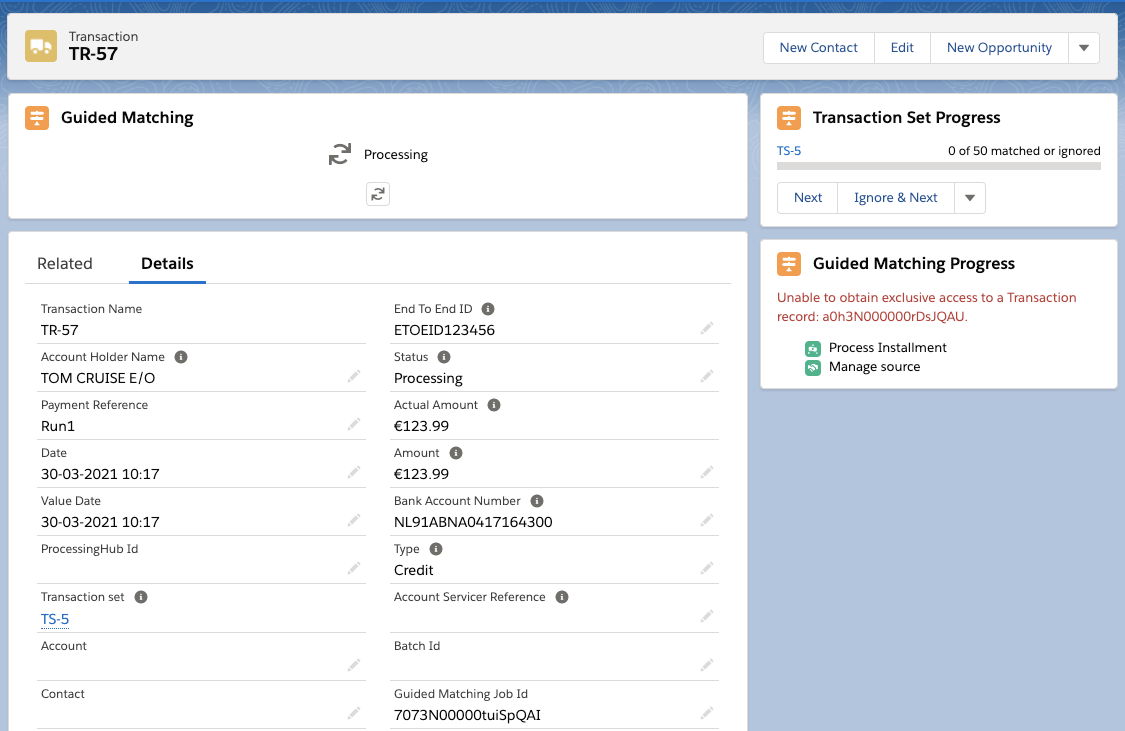
Task: Click the Manage source icon
Action: (x=813, y=367)
